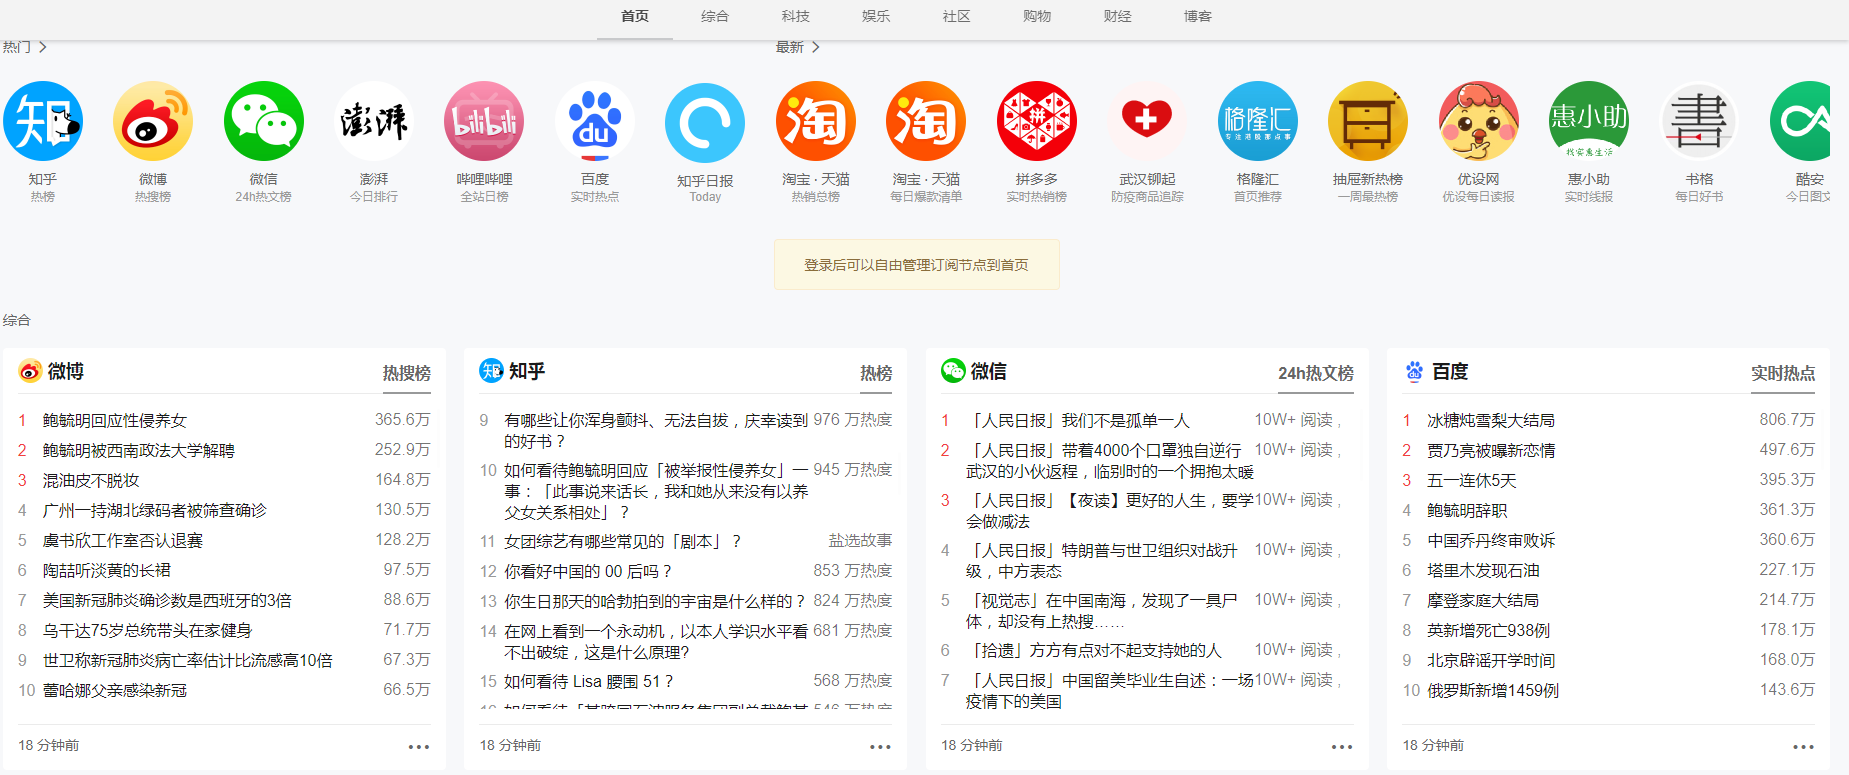This screenshot has height=775, width=1849.
Task: Open the 微博 热搜榜 header link
Action: (407, 373)
